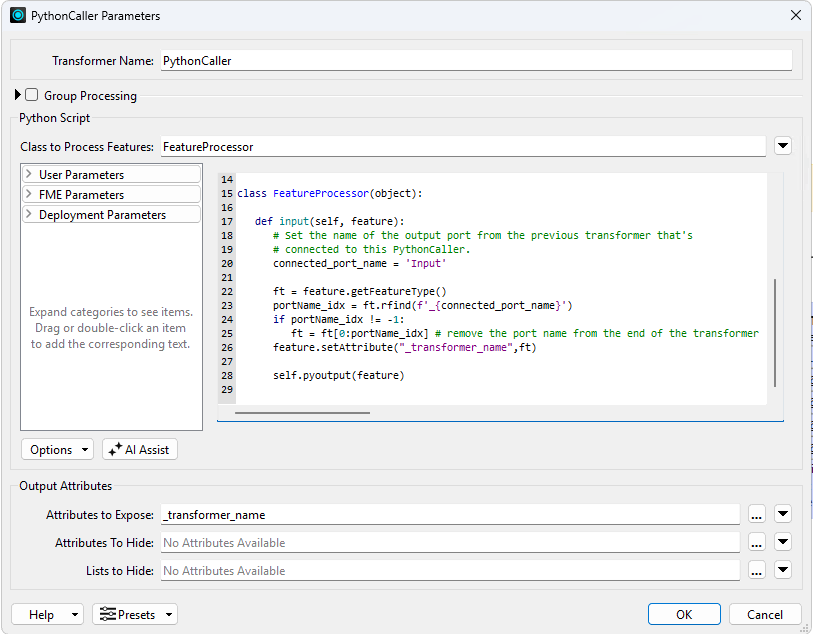
Task: Open the Options dropdown button
Action: point(58,449)
